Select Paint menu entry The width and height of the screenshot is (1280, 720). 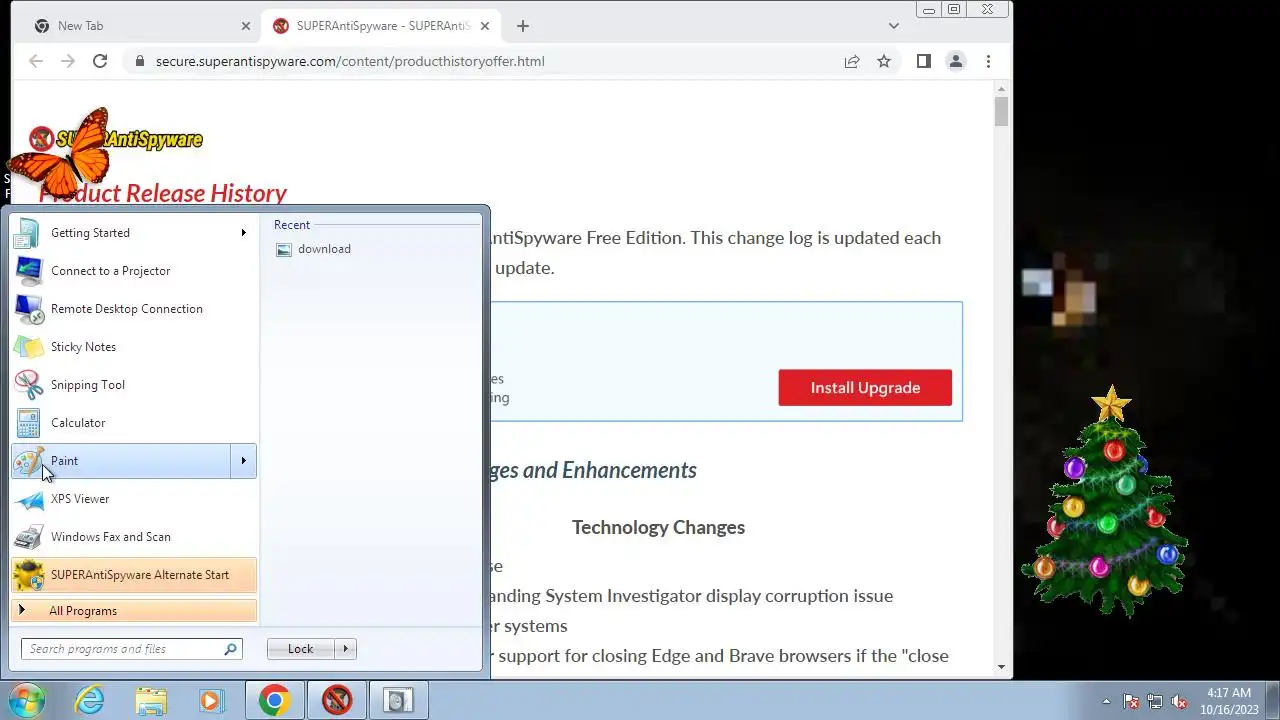tap(134, 461)
